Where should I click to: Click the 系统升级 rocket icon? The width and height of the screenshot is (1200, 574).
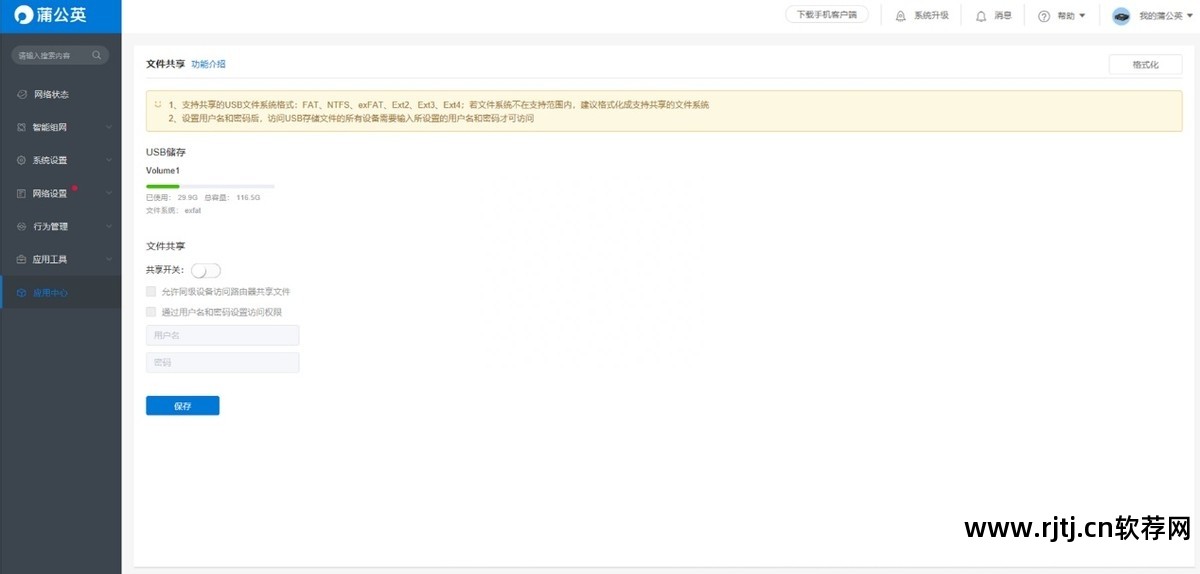click(901, 16)
